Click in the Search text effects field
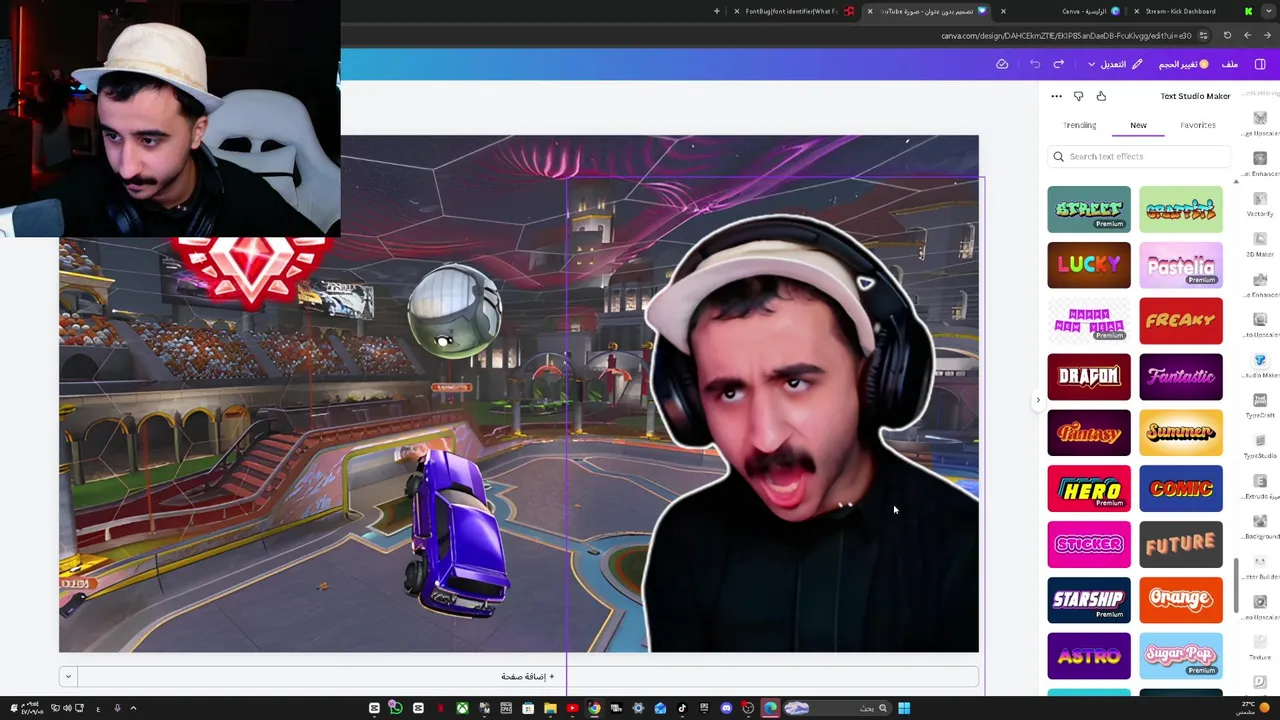The width and height of the screenshot is (1280, 720). click(1140, 156)
